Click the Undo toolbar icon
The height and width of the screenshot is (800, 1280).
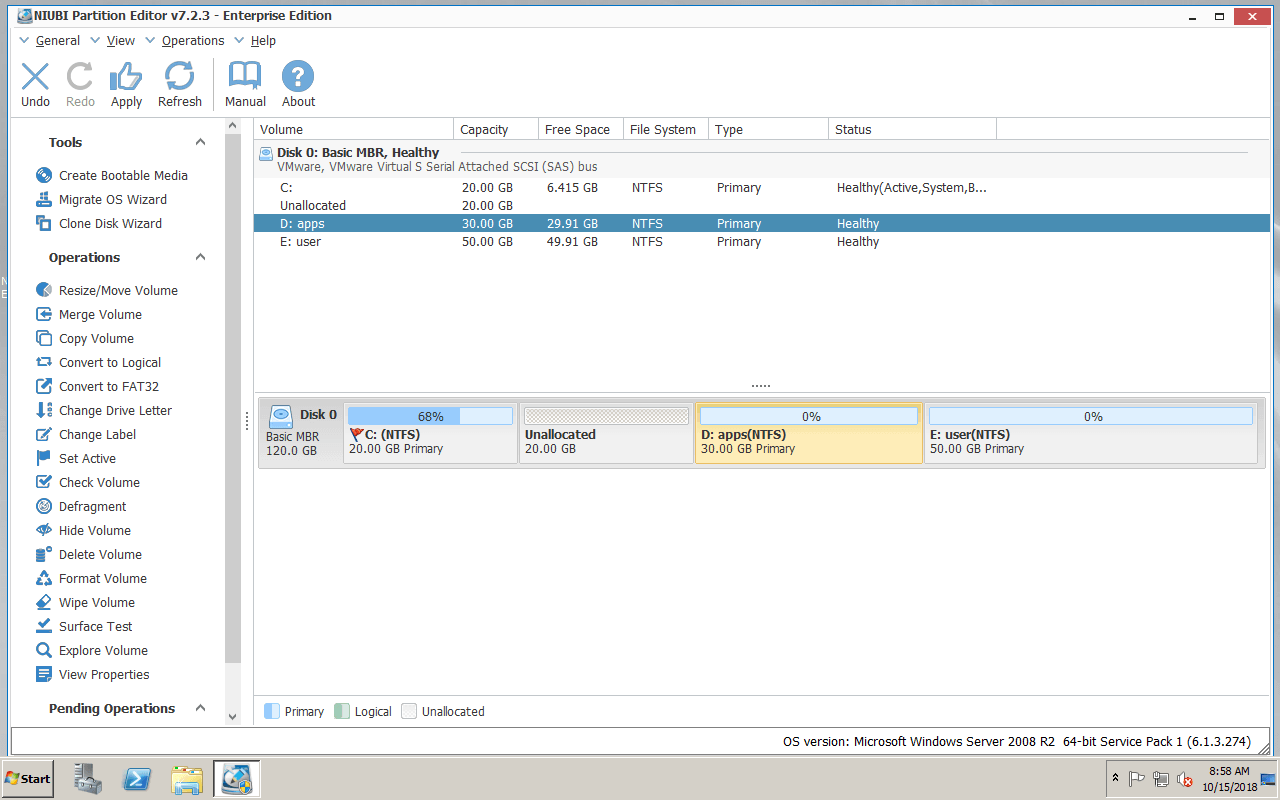tap(35, 84)
